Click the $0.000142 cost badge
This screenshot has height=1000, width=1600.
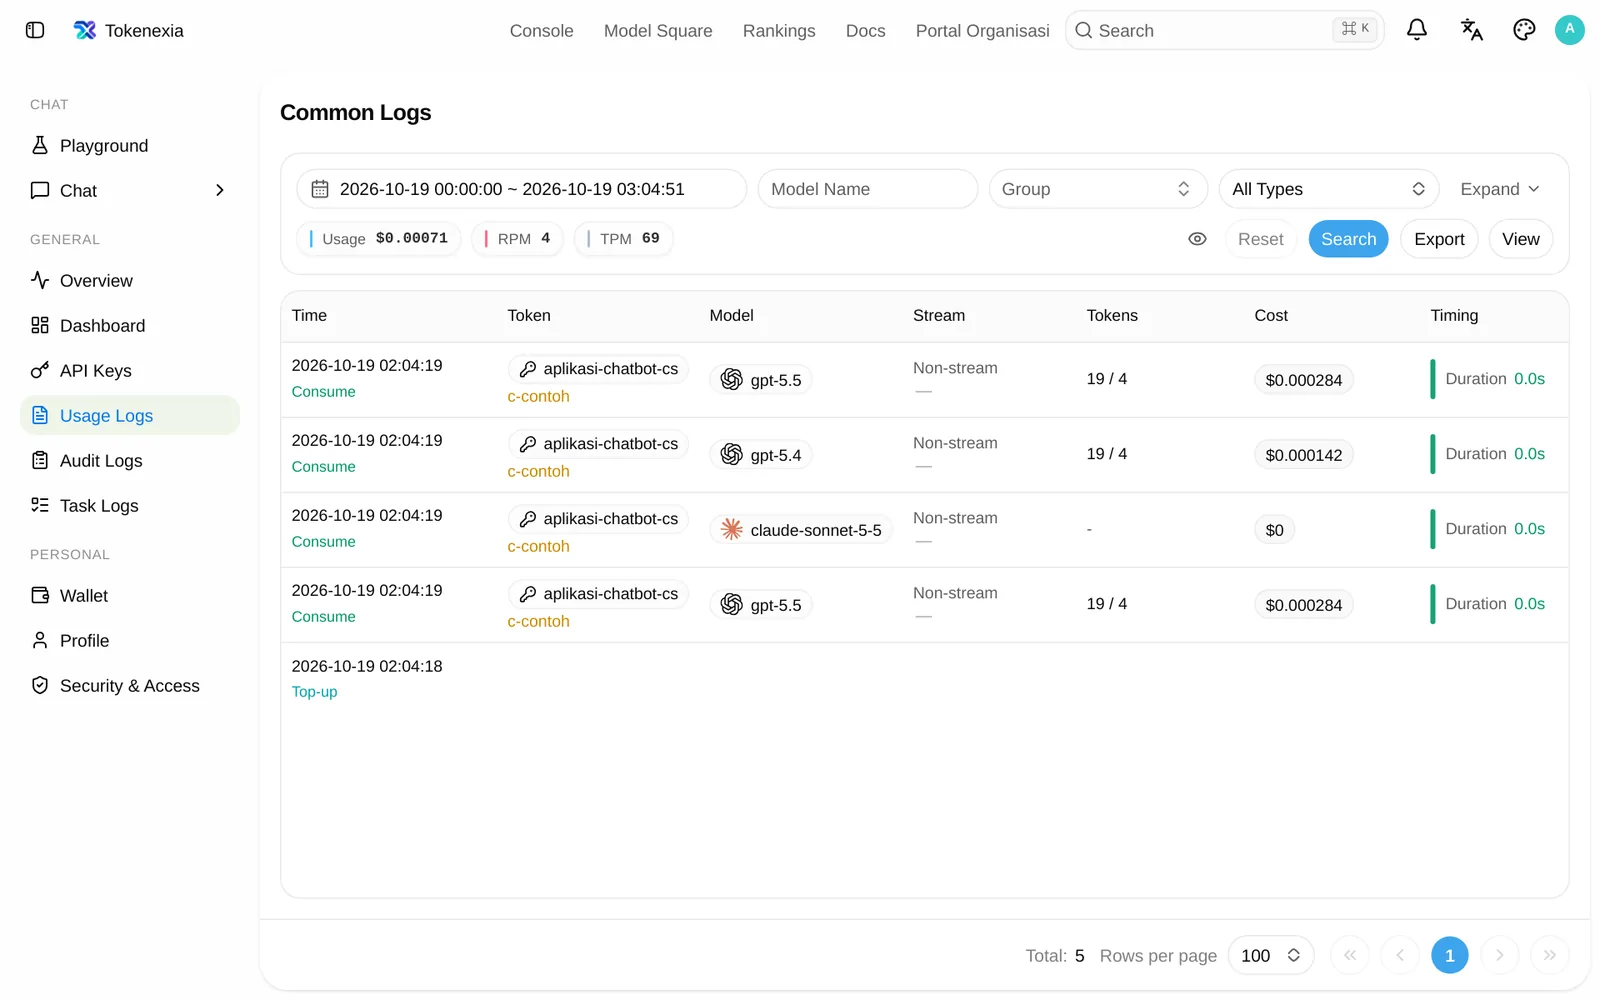pyautogui.click(x=1304, y=455)
